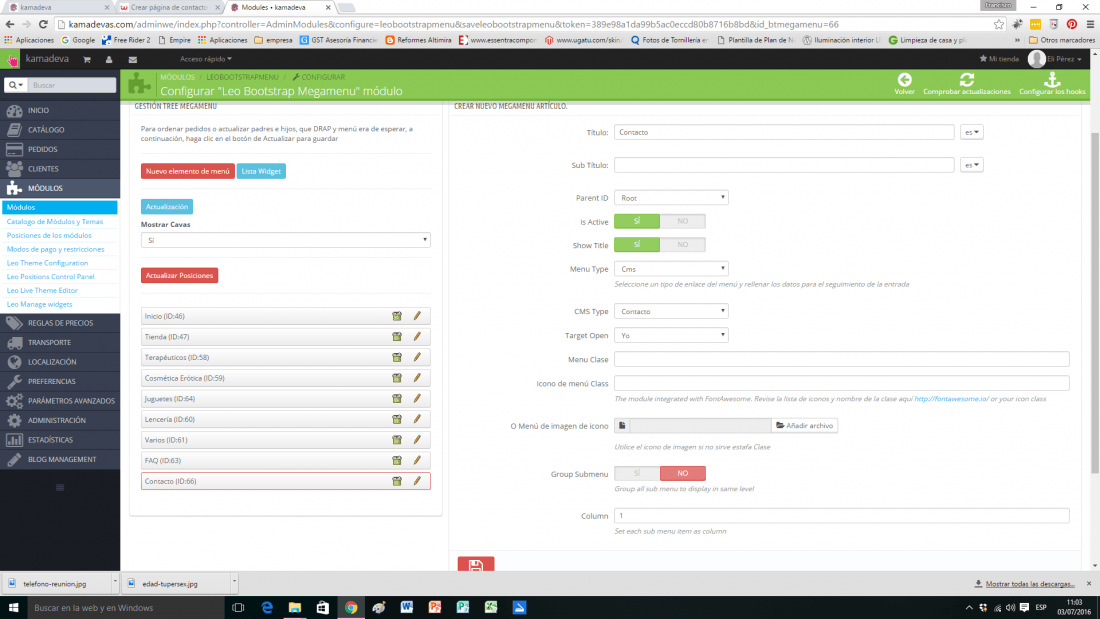
Task: Click the edit pencil for Inicio (ID:46)
Action: pos(417,316)
